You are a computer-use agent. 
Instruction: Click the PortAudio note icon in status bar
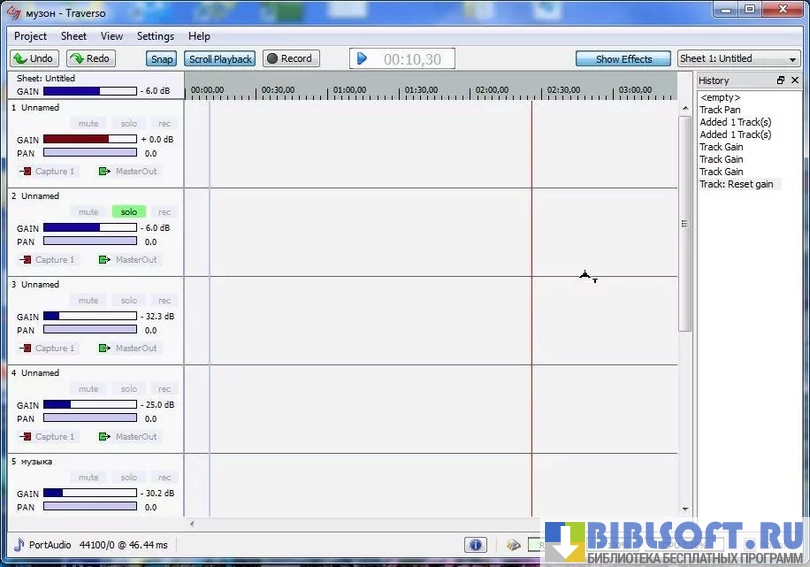coord(18,545)
